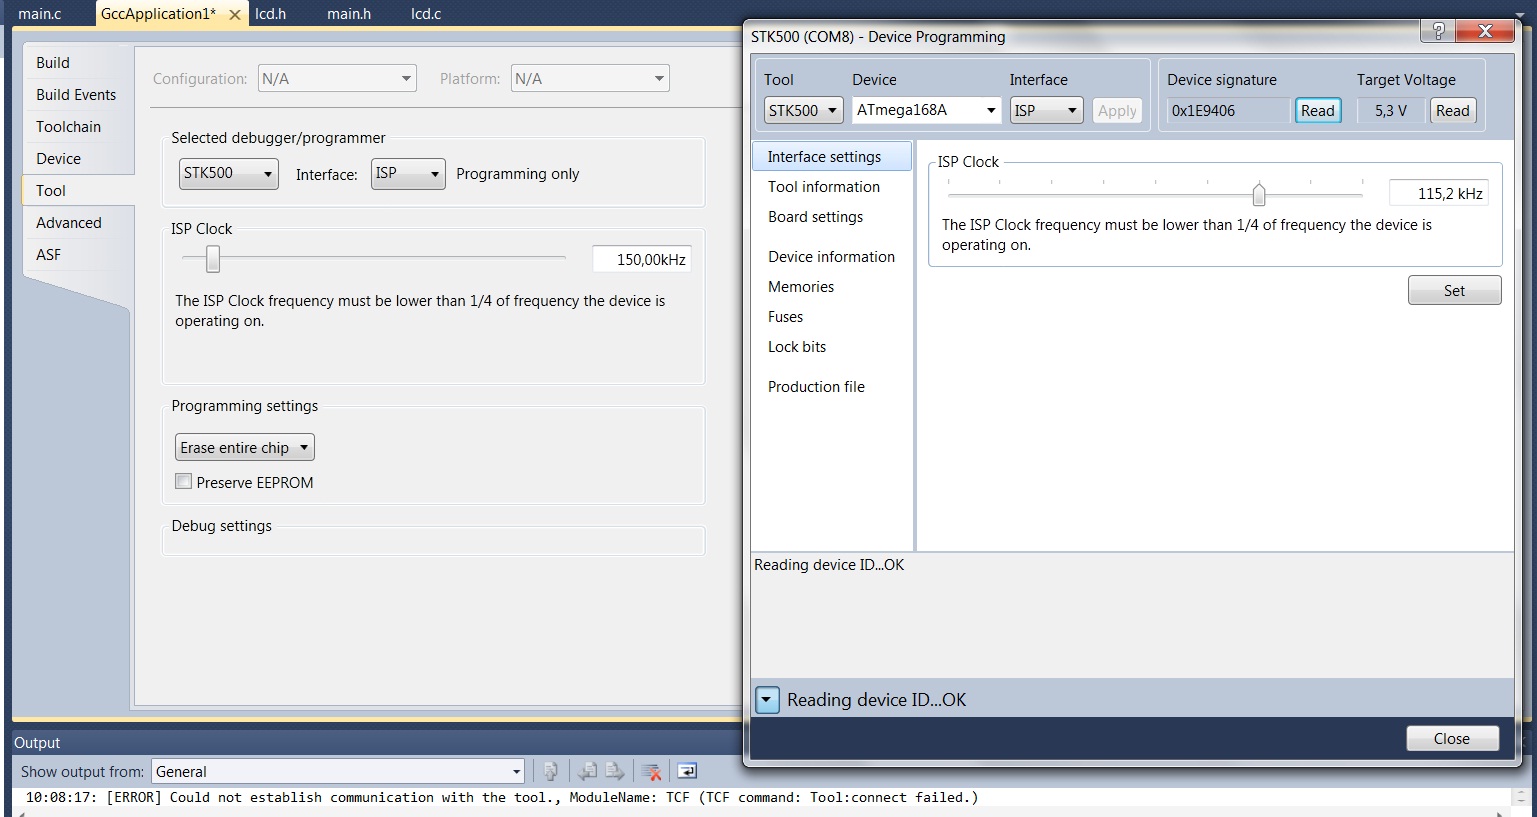
Task: Toggle the Preserve EEPROM checkbox
Action: 184,481
